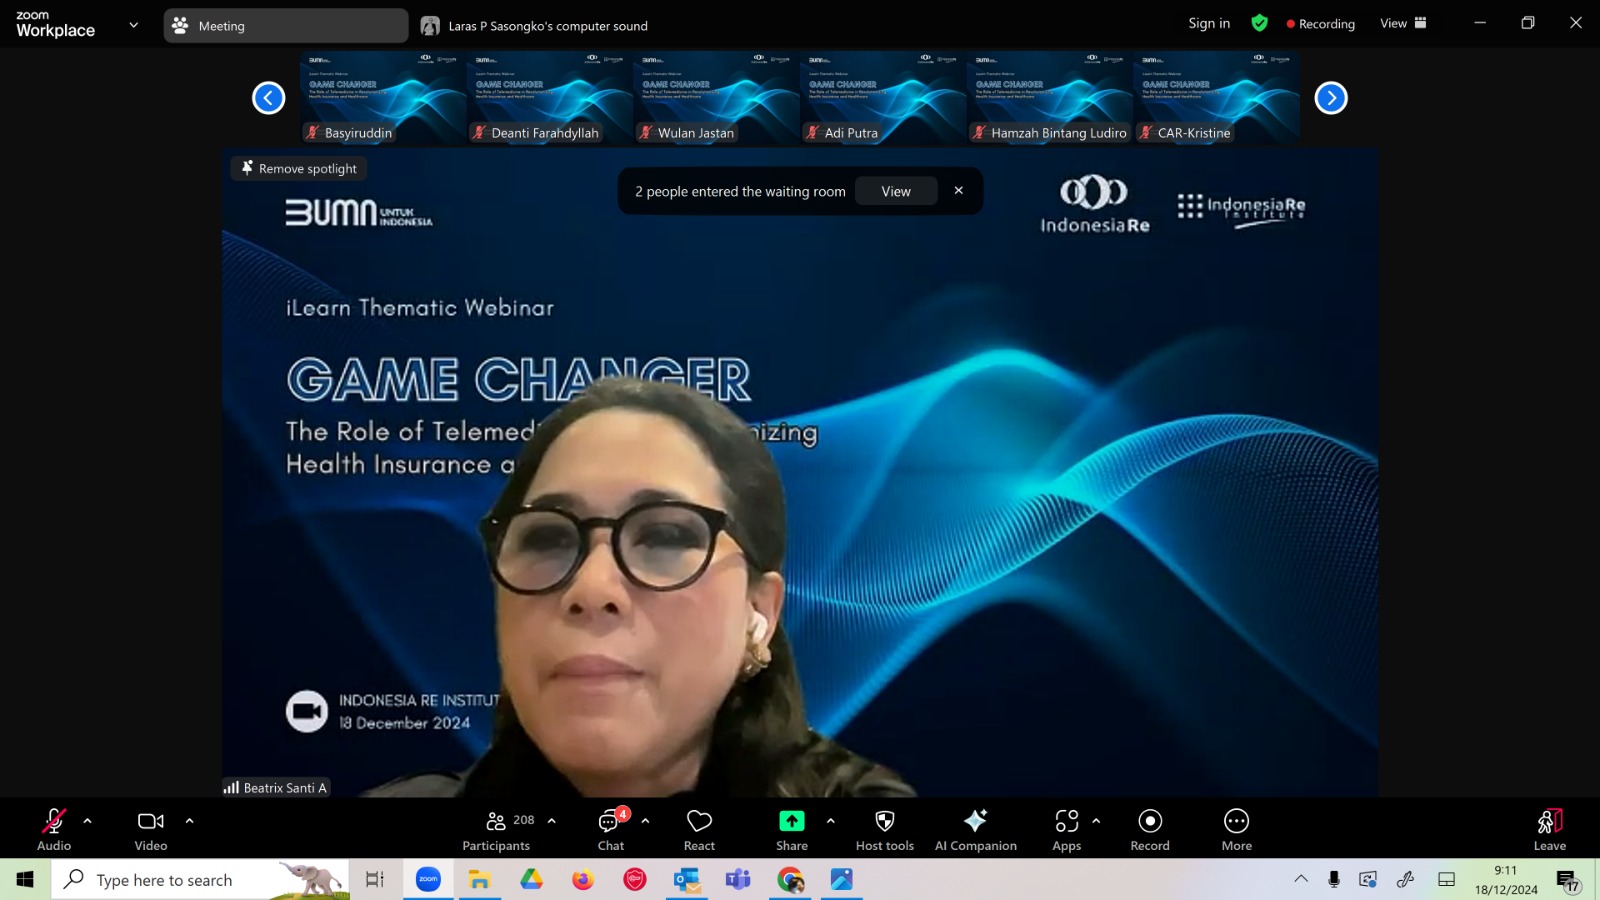Click the Sign in link
Image resolution: width=1600 pixels, height=900 pixels.
pyautogui.click(x=1209, y=23)
